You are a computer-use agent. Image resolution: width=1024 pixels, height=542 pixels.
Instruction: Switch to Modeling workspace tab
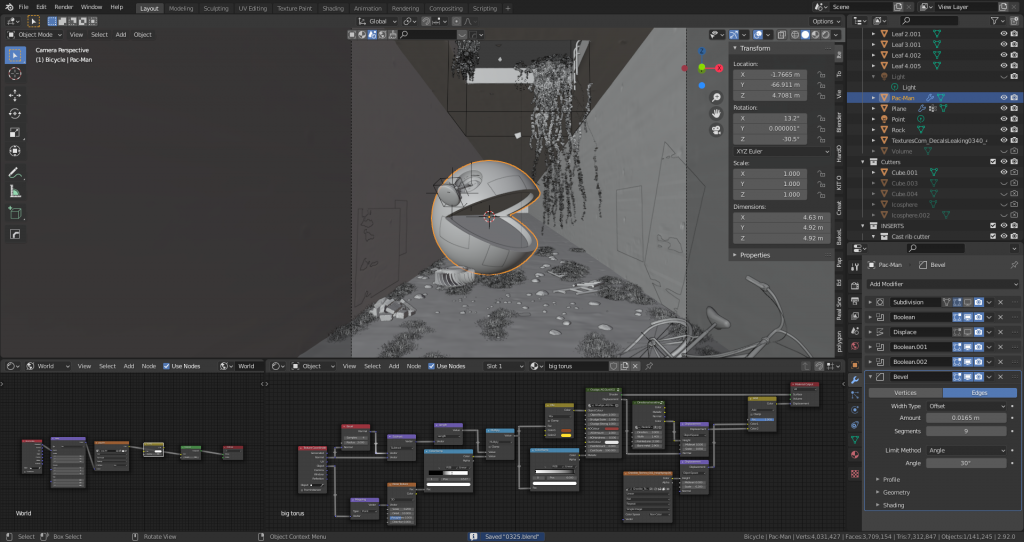click(x=181, y=8)
